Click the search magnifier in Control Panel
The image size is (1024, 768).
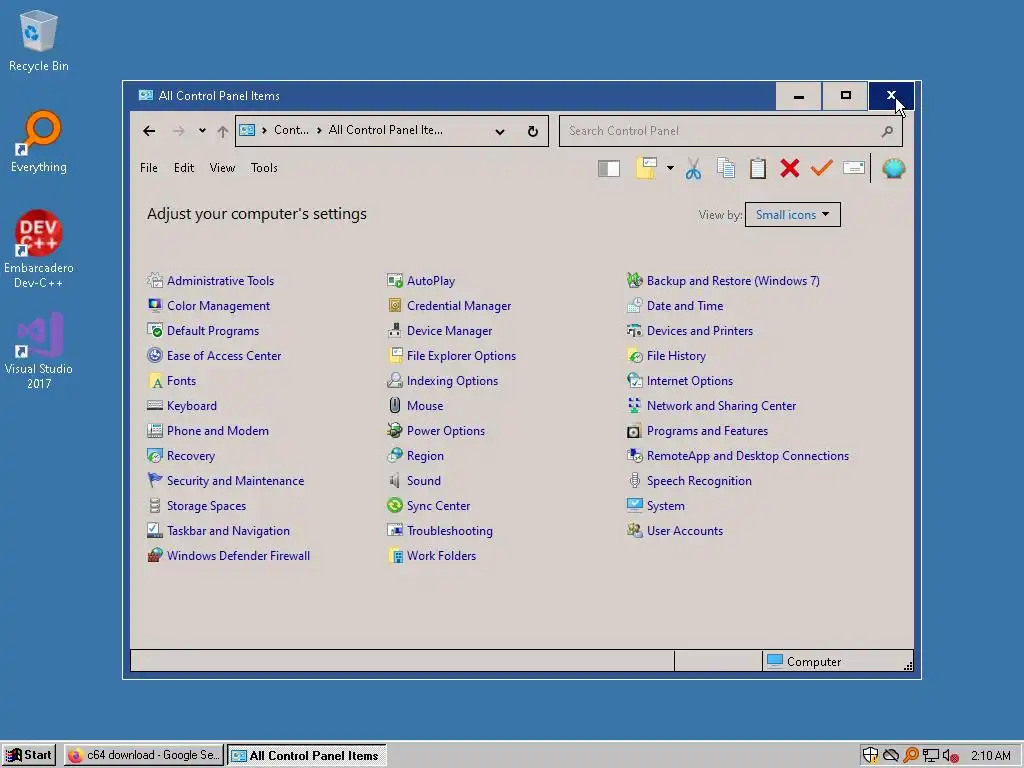click(887, 131)
